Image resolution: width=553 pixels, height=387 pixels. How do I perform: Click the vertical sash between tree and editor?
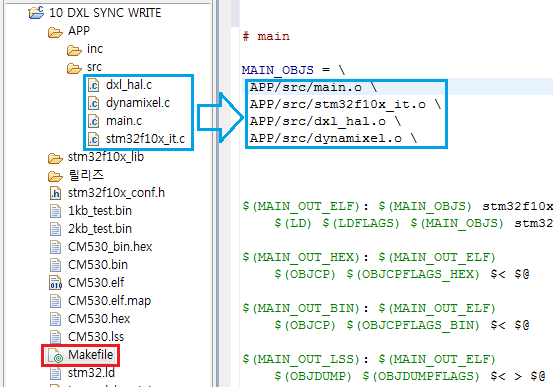click(x=215, y=193)
